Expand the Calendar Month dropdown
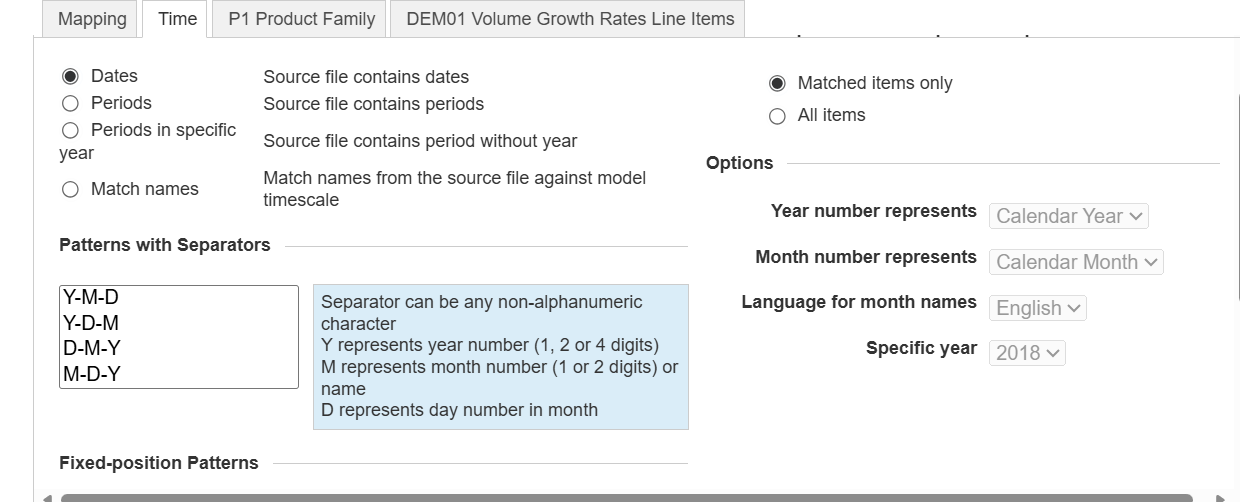 click(1077, 262)
